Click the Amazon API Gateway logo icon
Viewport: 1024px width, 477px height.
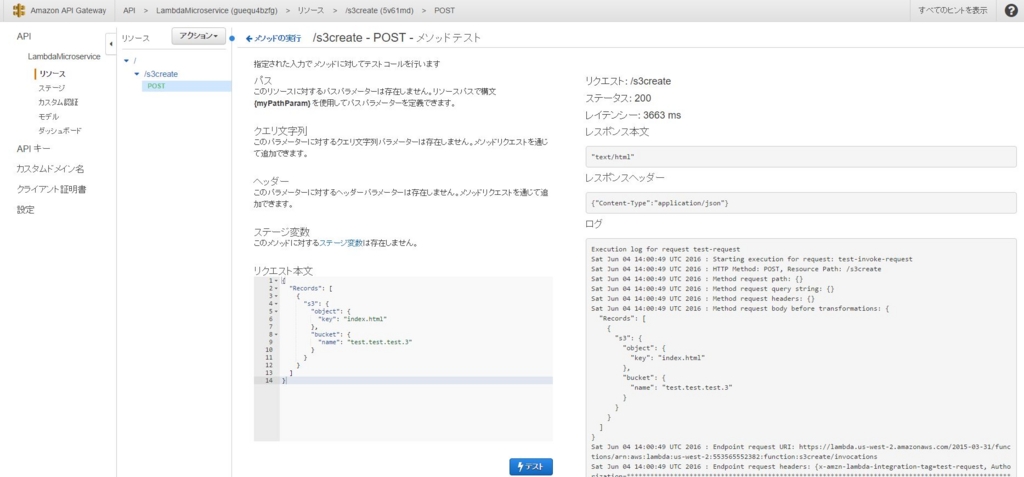point(18,11)
